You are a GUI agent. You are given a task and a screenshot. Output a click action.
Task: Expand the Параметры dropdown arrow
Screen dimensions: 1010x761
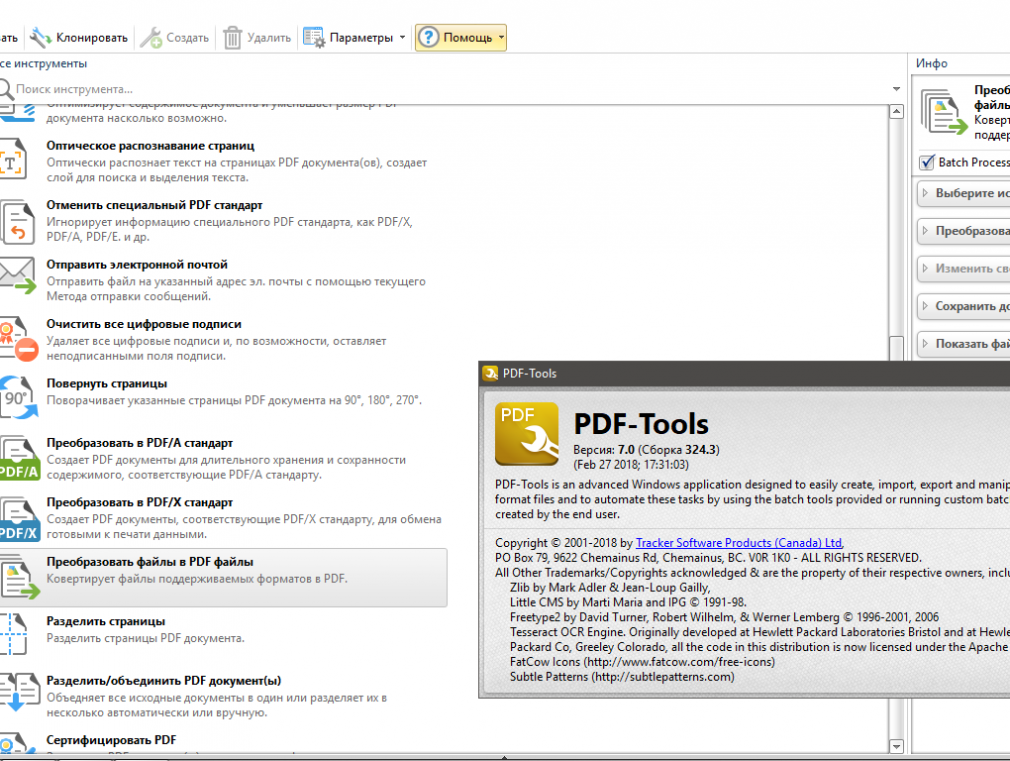tap(403, 37)
